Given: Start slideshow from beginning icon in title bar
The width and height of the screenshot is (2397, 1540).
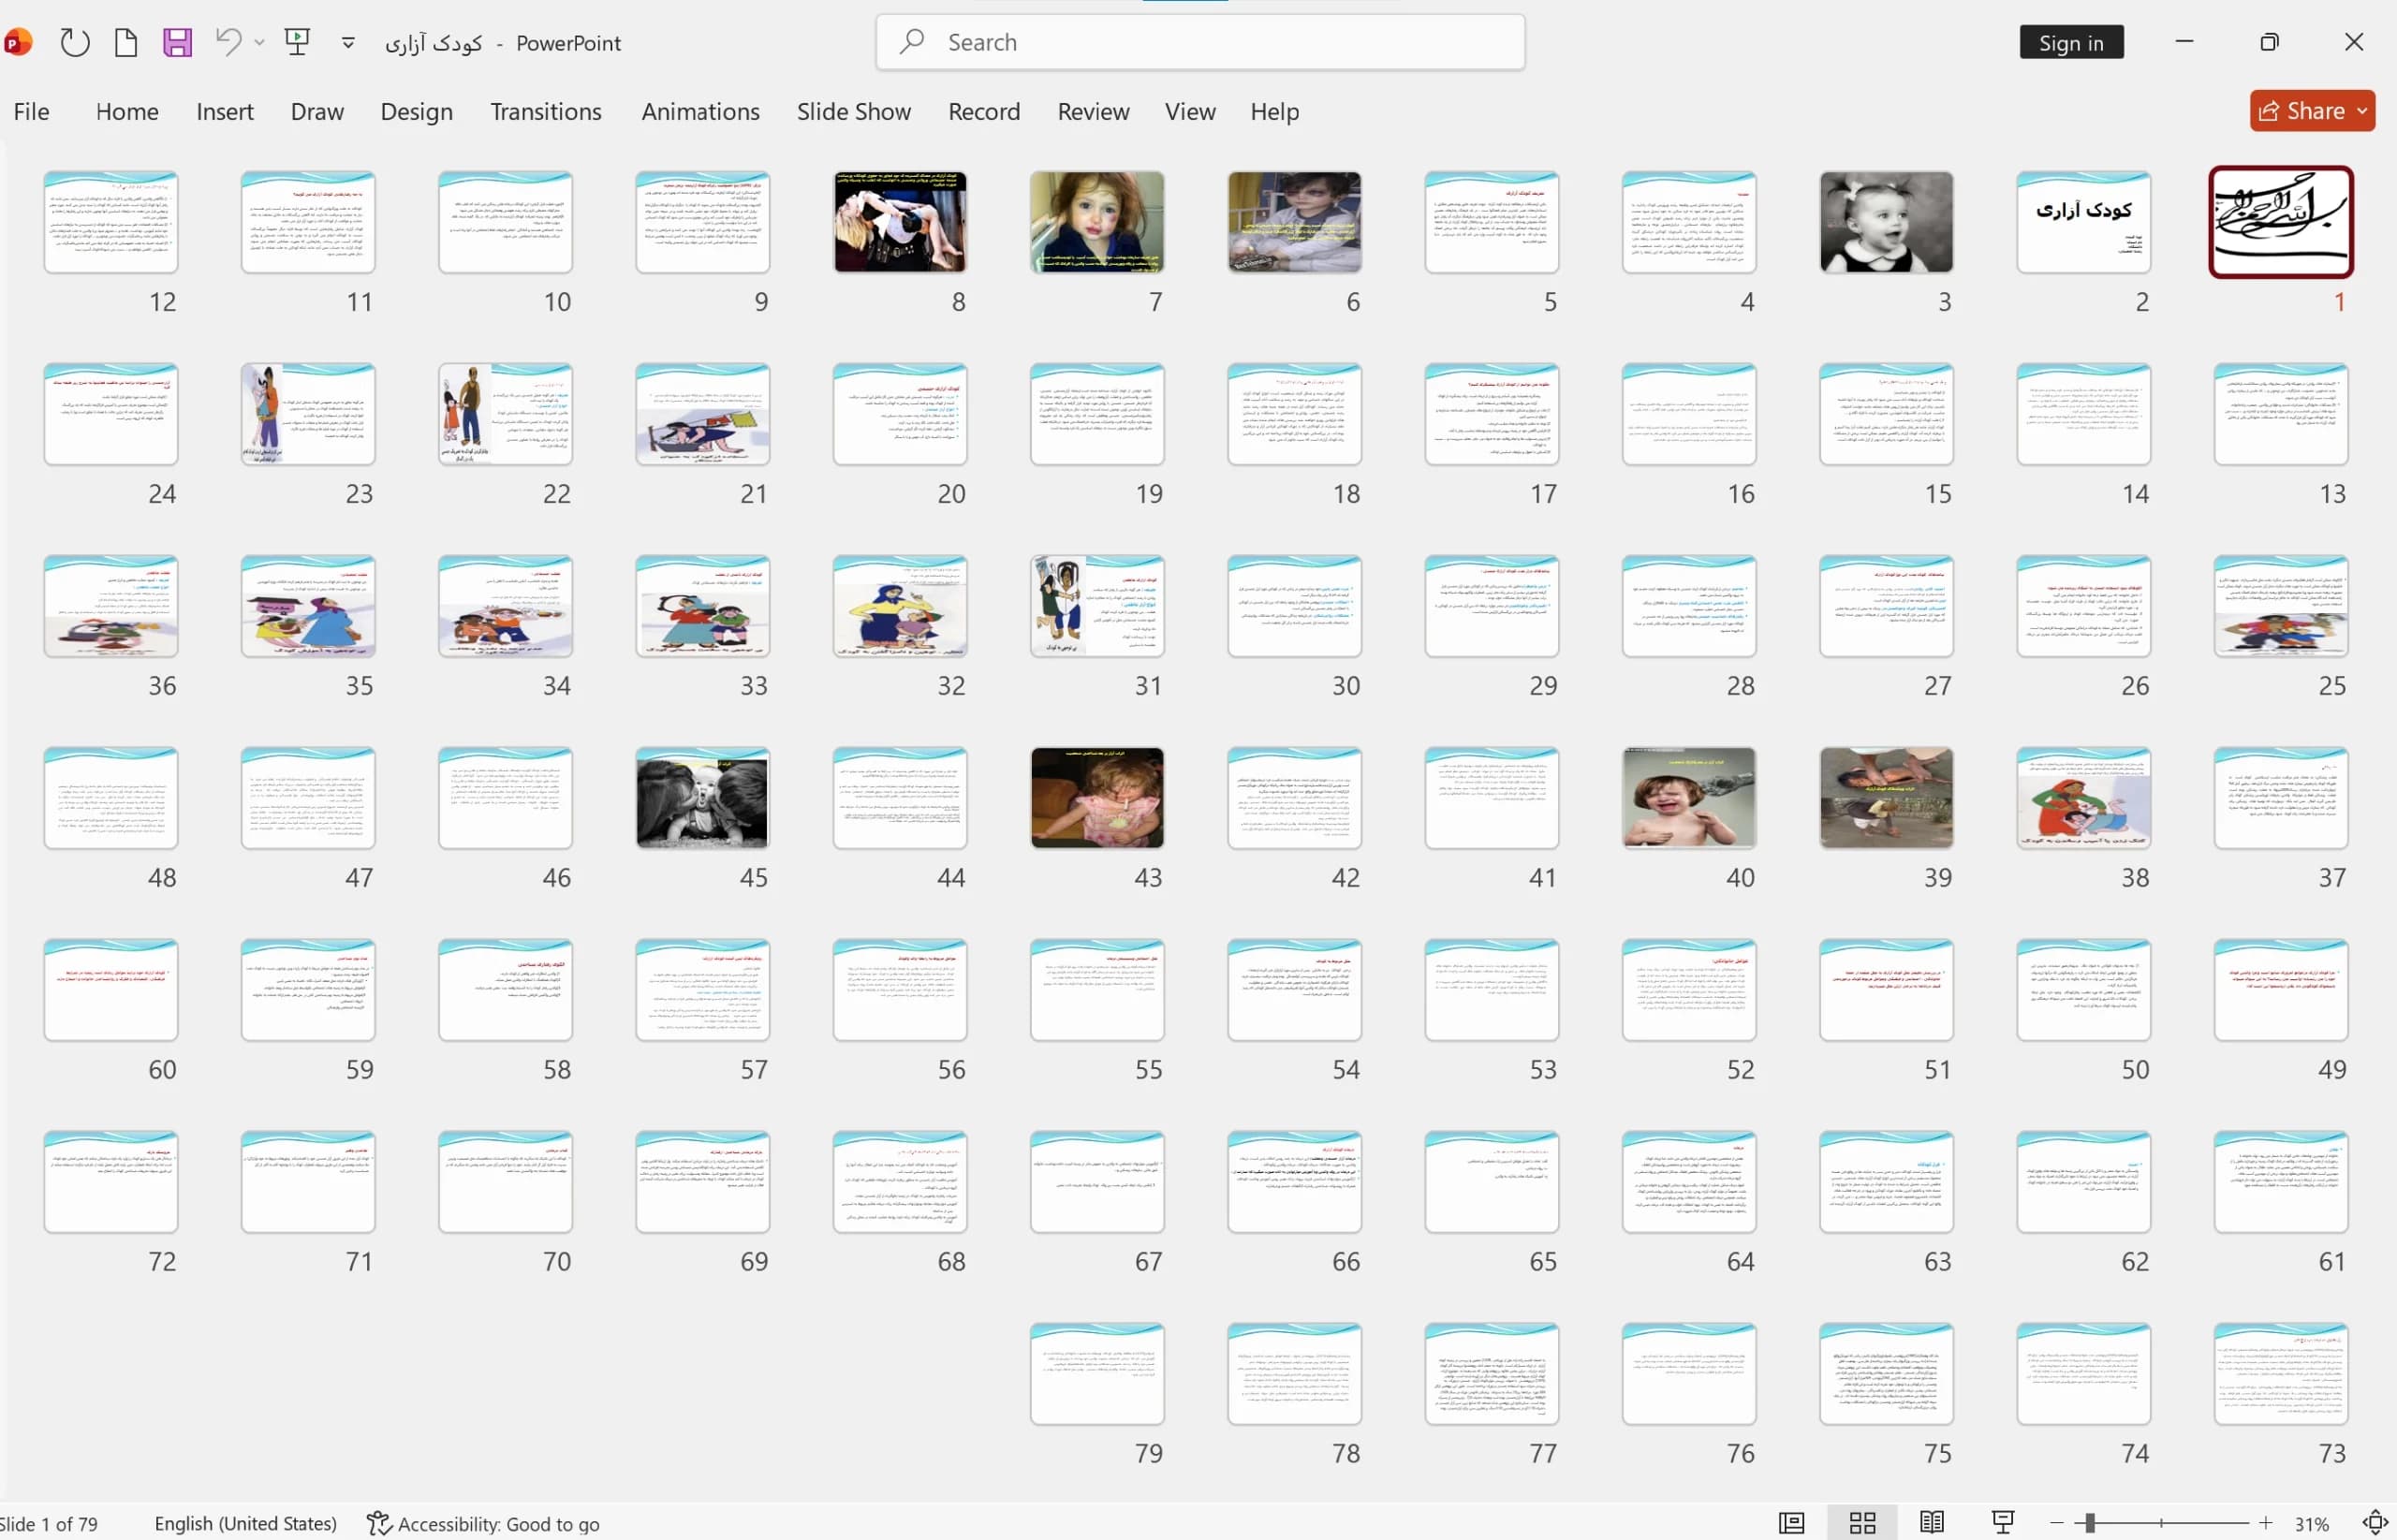Looking at the screenshot, I should (x=297, y=42).
